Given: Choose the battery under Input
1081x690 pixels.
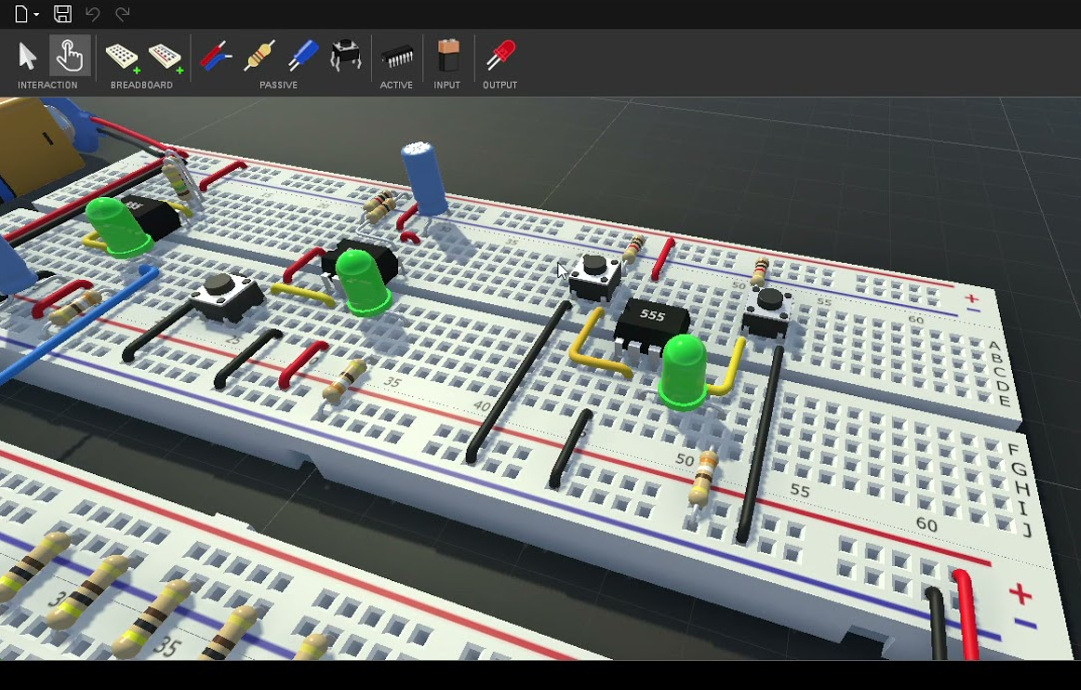Looking at the screenshot, I should tap(447, 56).
